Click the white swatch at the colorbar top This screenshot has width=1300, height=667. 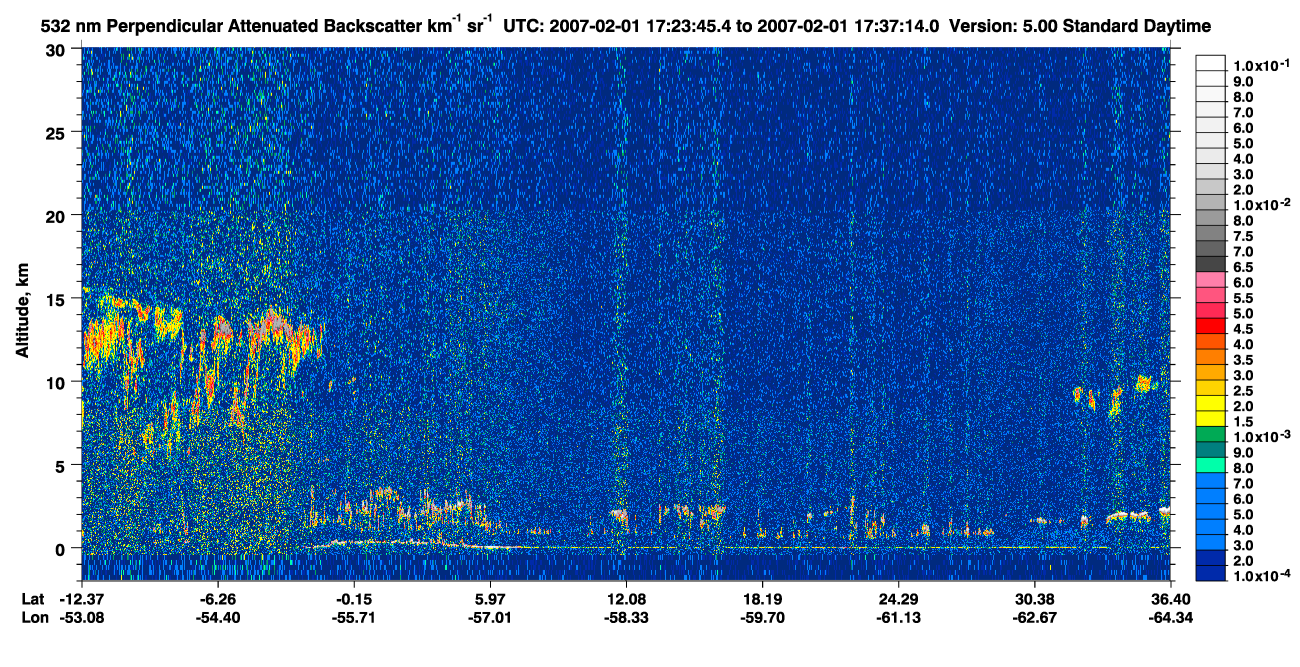point(1211,63)
